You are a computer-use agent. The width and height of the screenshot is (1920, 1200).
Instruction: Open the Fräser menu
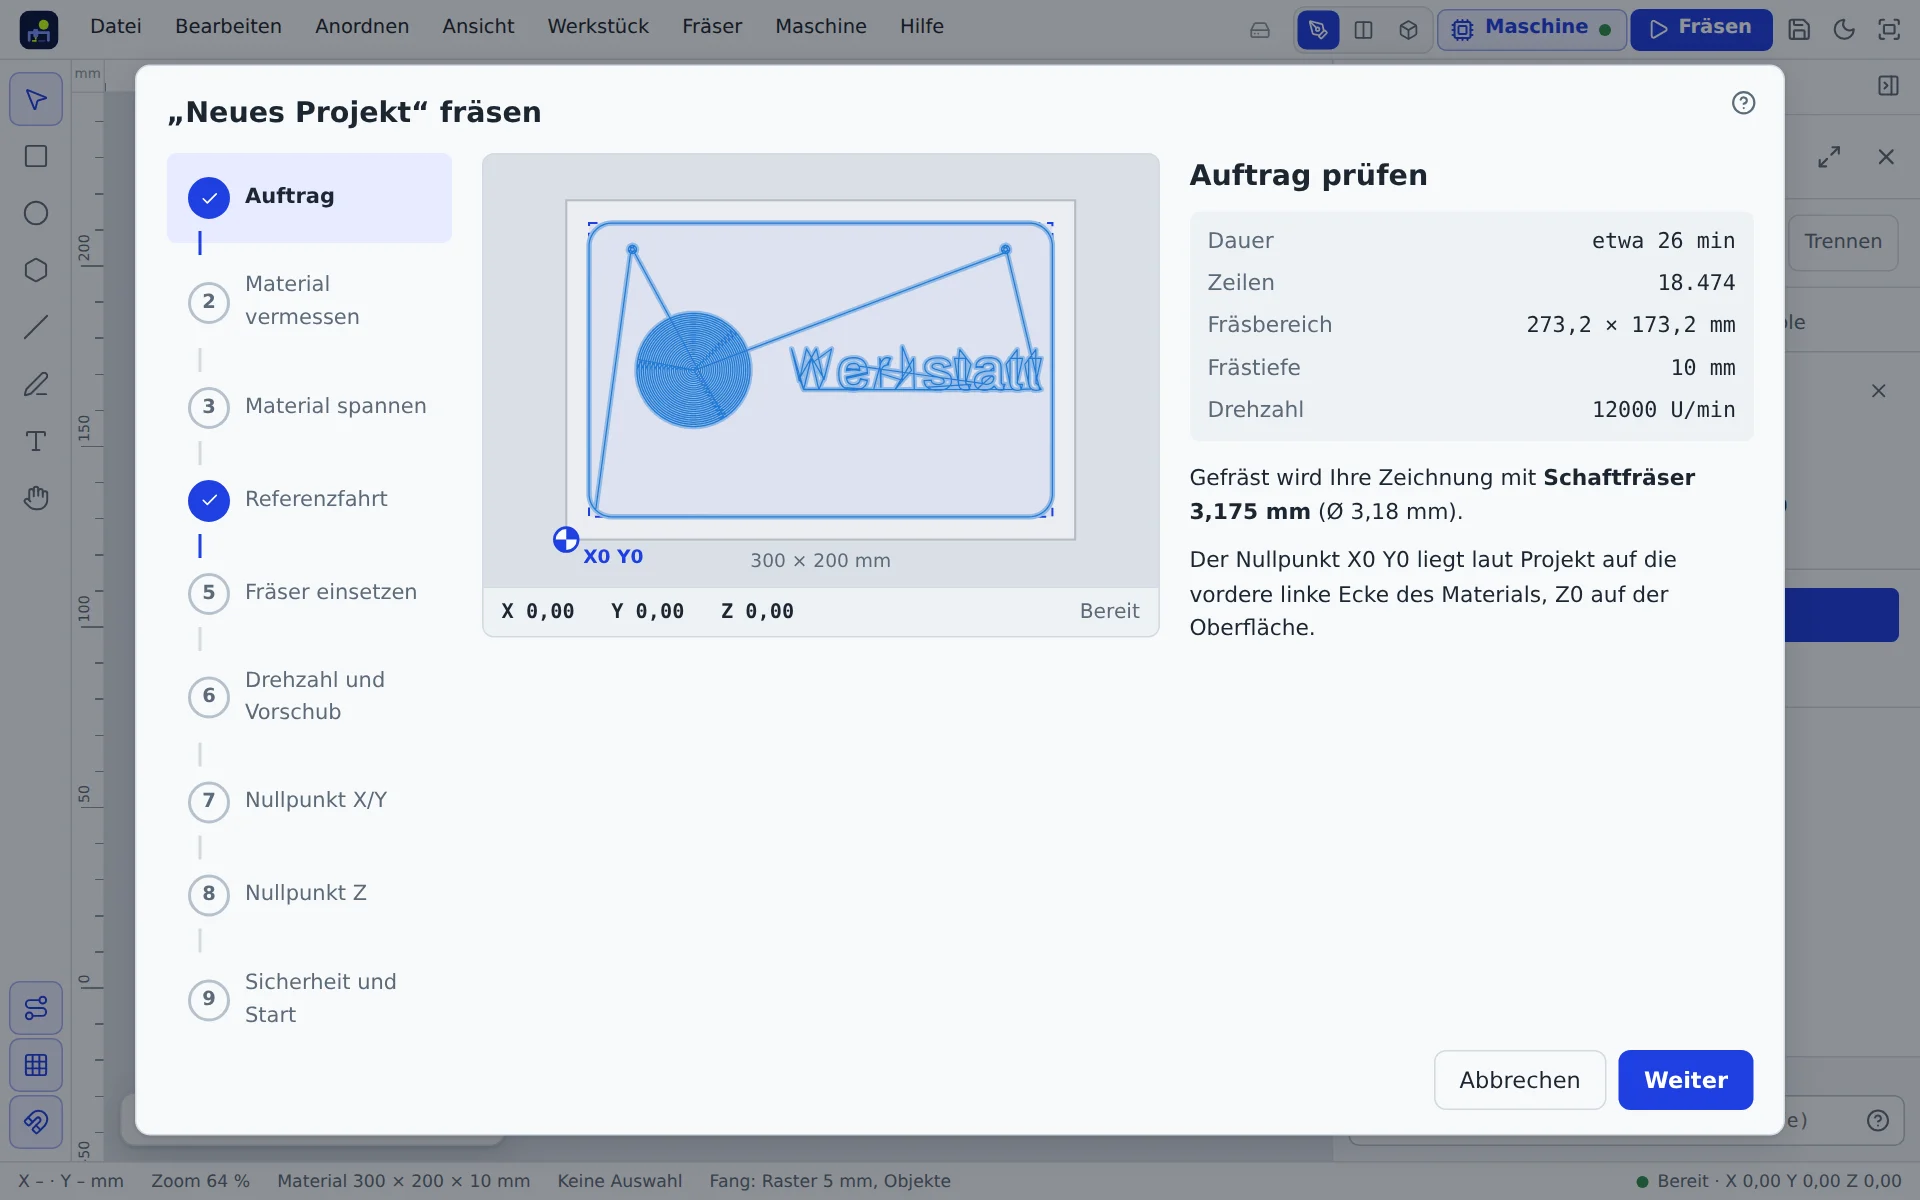[x=712, y=26]
